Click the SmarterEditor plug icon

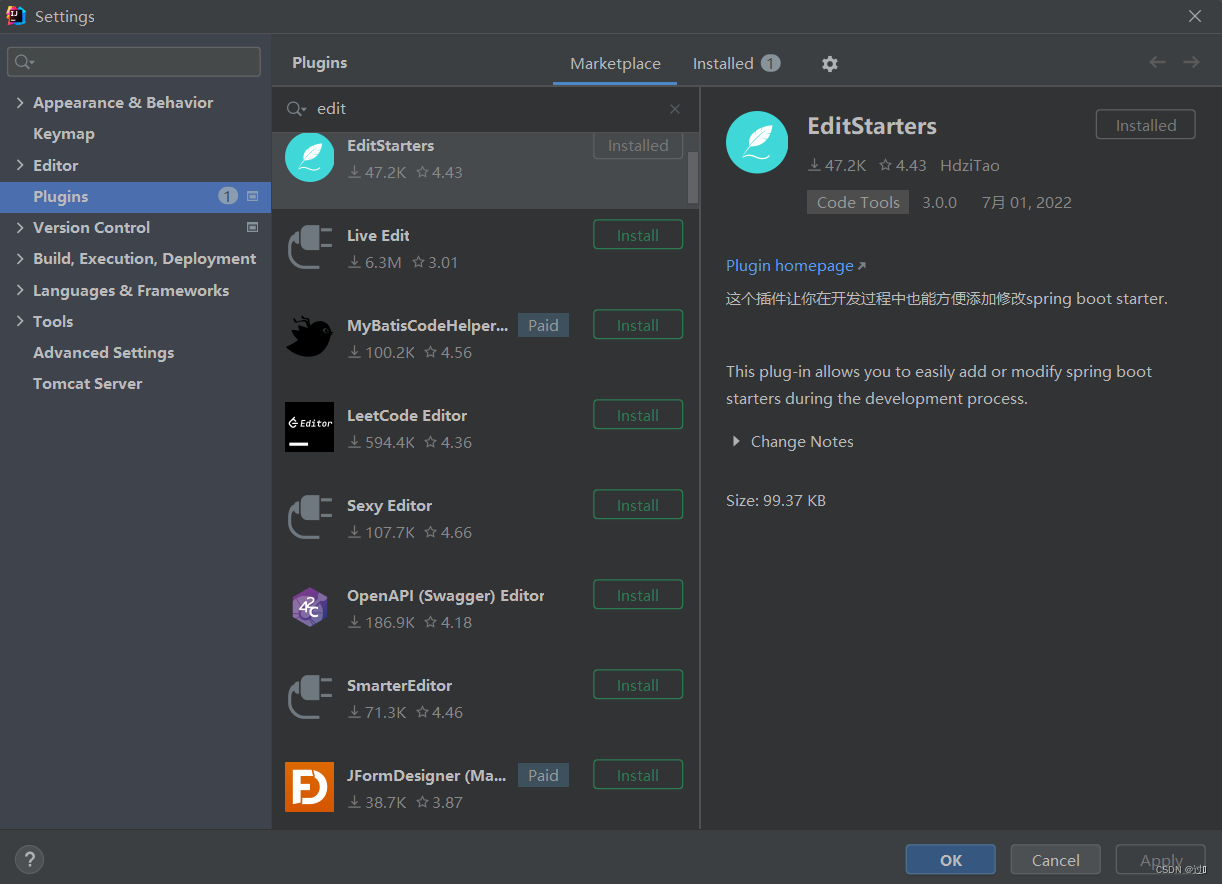point(310,698)
